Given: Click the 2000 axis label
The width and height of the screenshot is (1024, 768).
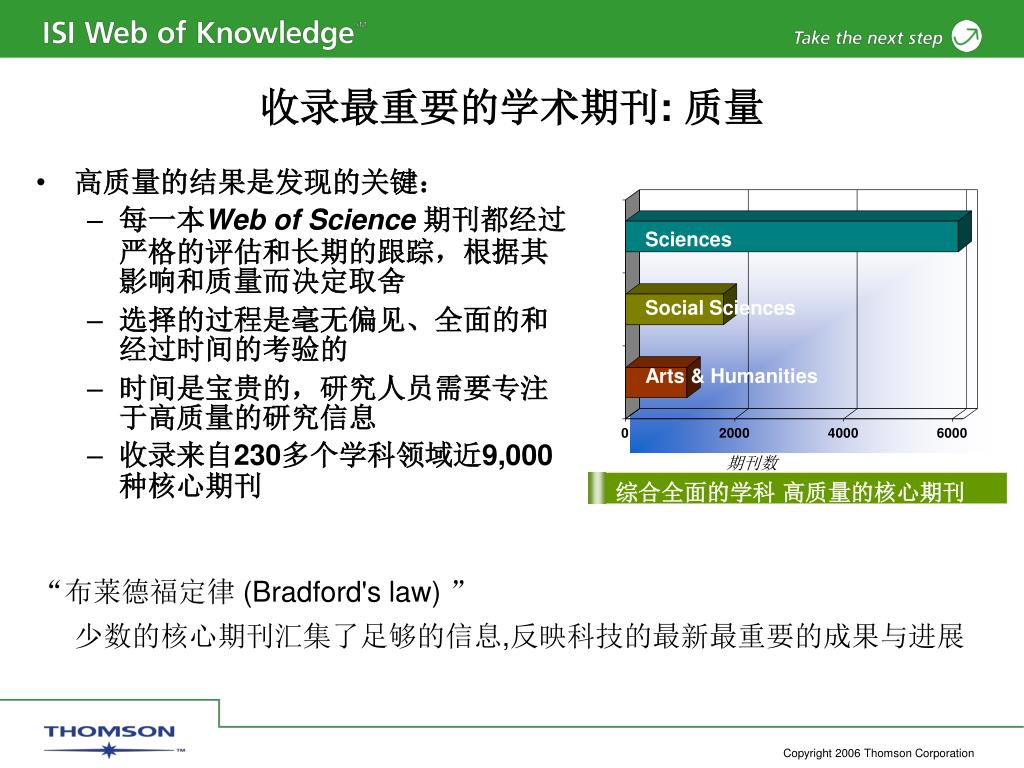Looking at the screenshot, I should [x=734, y=433].
